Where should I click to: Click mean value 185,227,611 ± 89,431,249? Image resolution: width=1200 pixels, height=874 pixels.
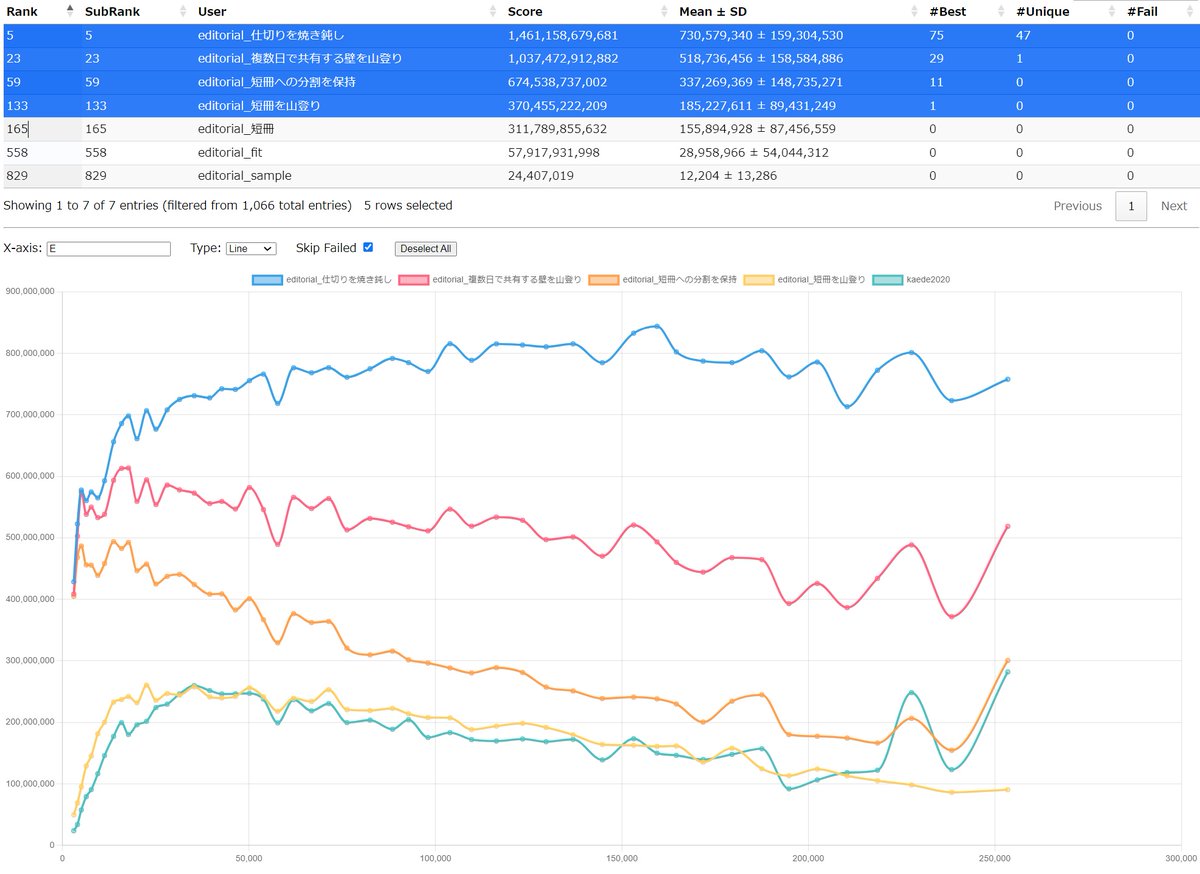click(757, 105)
